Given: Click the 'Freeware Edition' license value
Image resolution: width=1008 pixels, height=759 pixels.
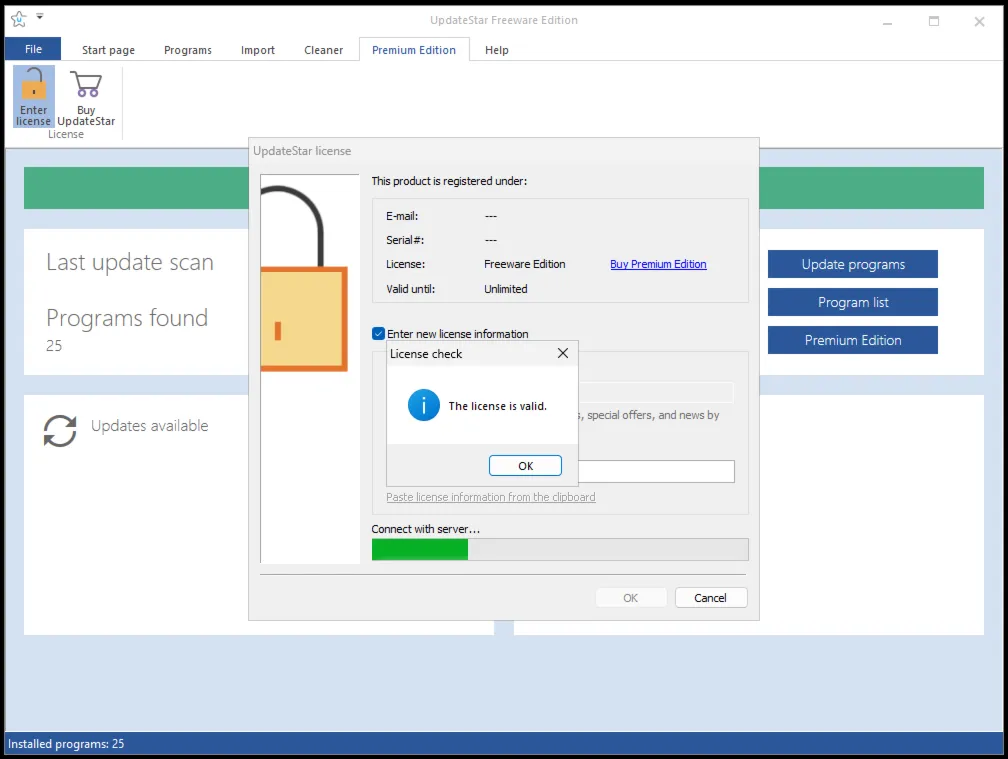Looking at the screenshot, I should click(x=525, y=264).
